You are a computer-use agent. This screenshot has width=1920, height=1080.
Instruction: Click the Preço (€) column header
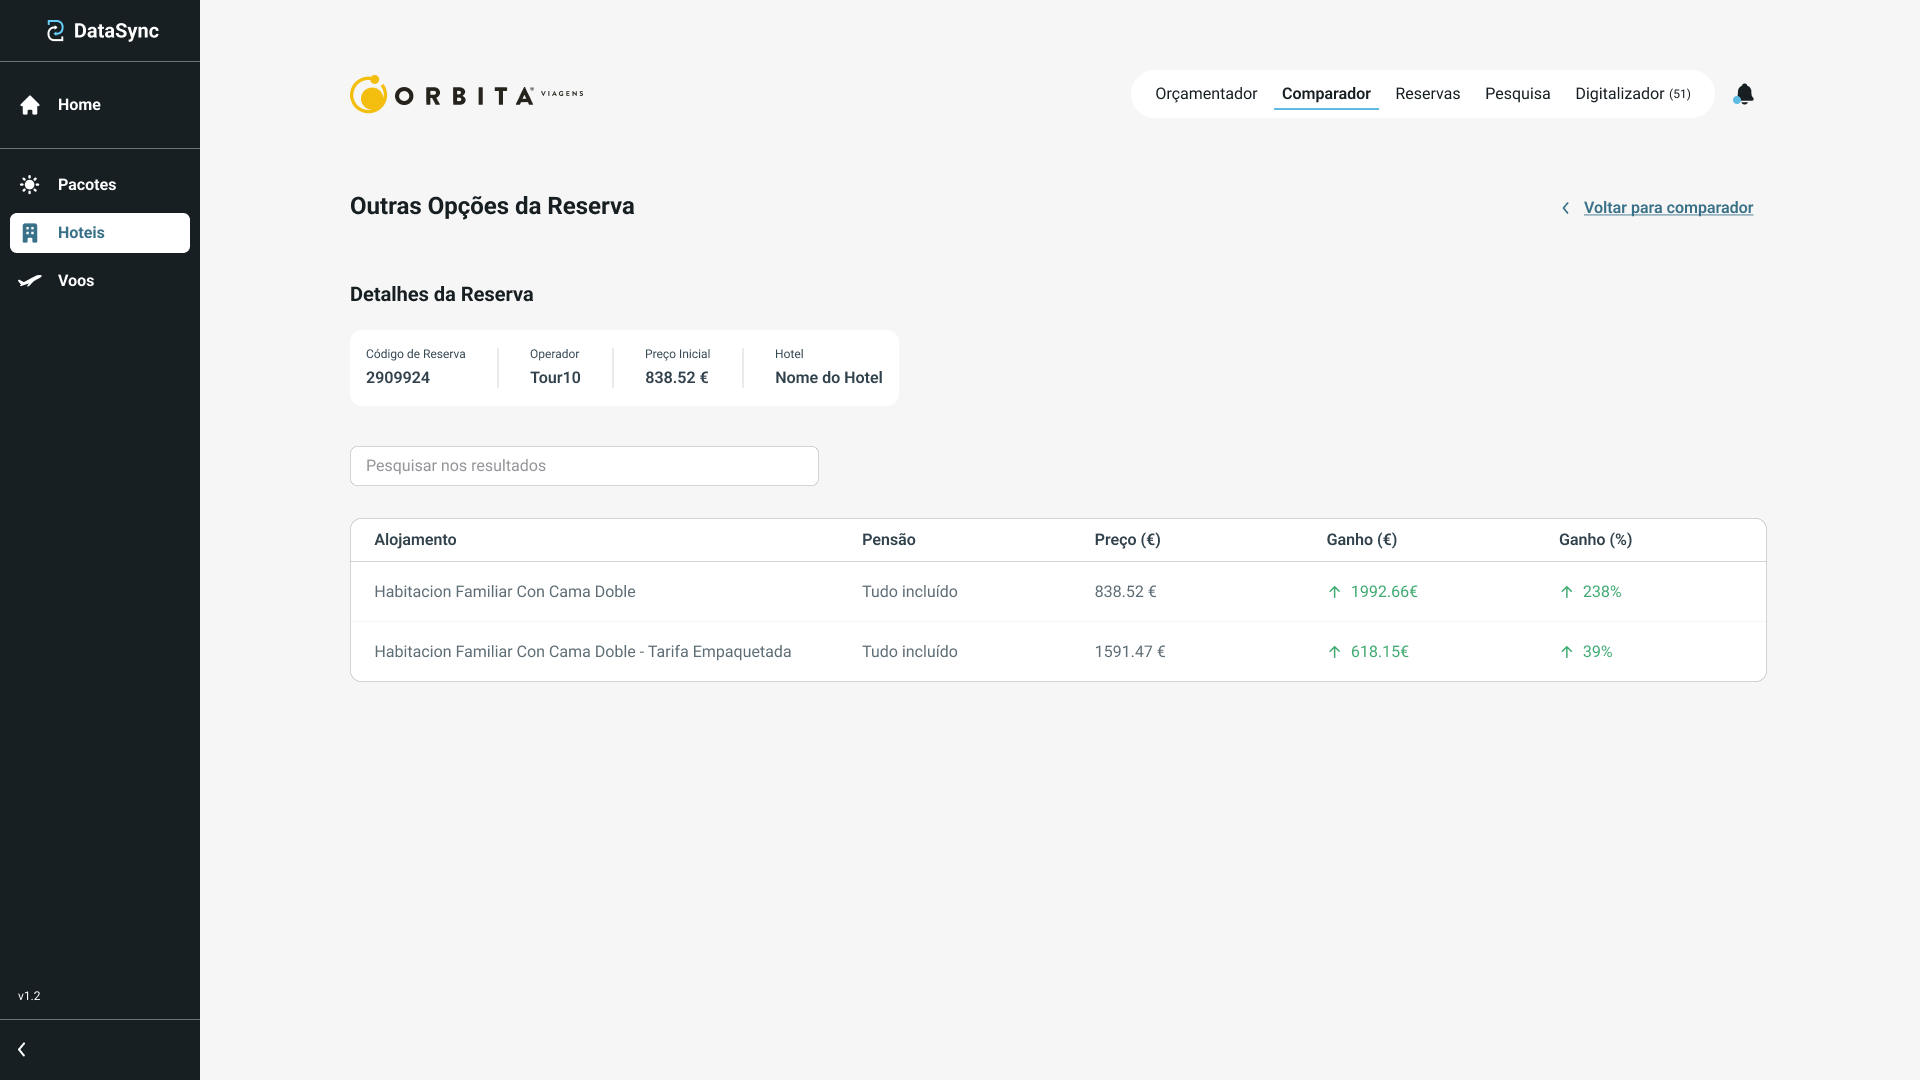pos(1127,540)
